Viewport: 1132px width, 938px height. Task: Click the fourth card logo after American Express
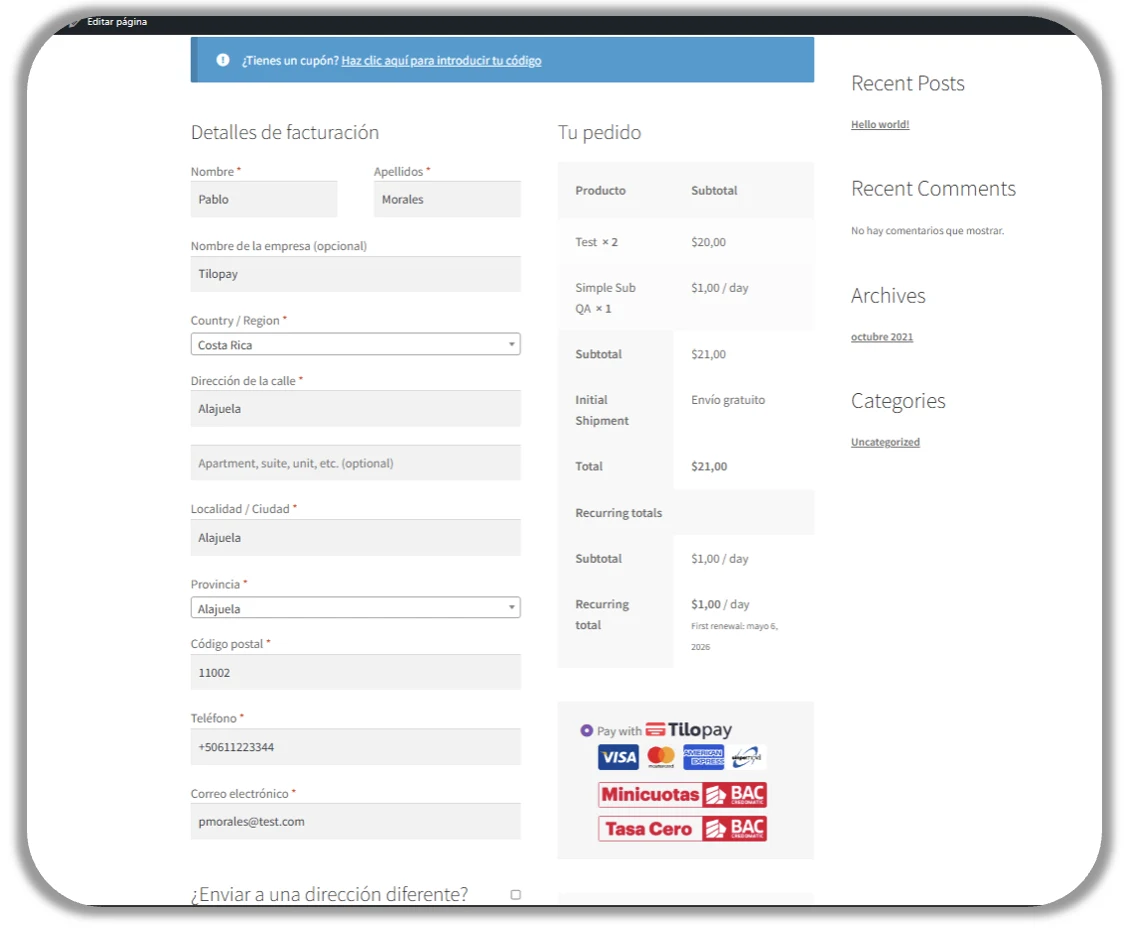click(747, 757)
